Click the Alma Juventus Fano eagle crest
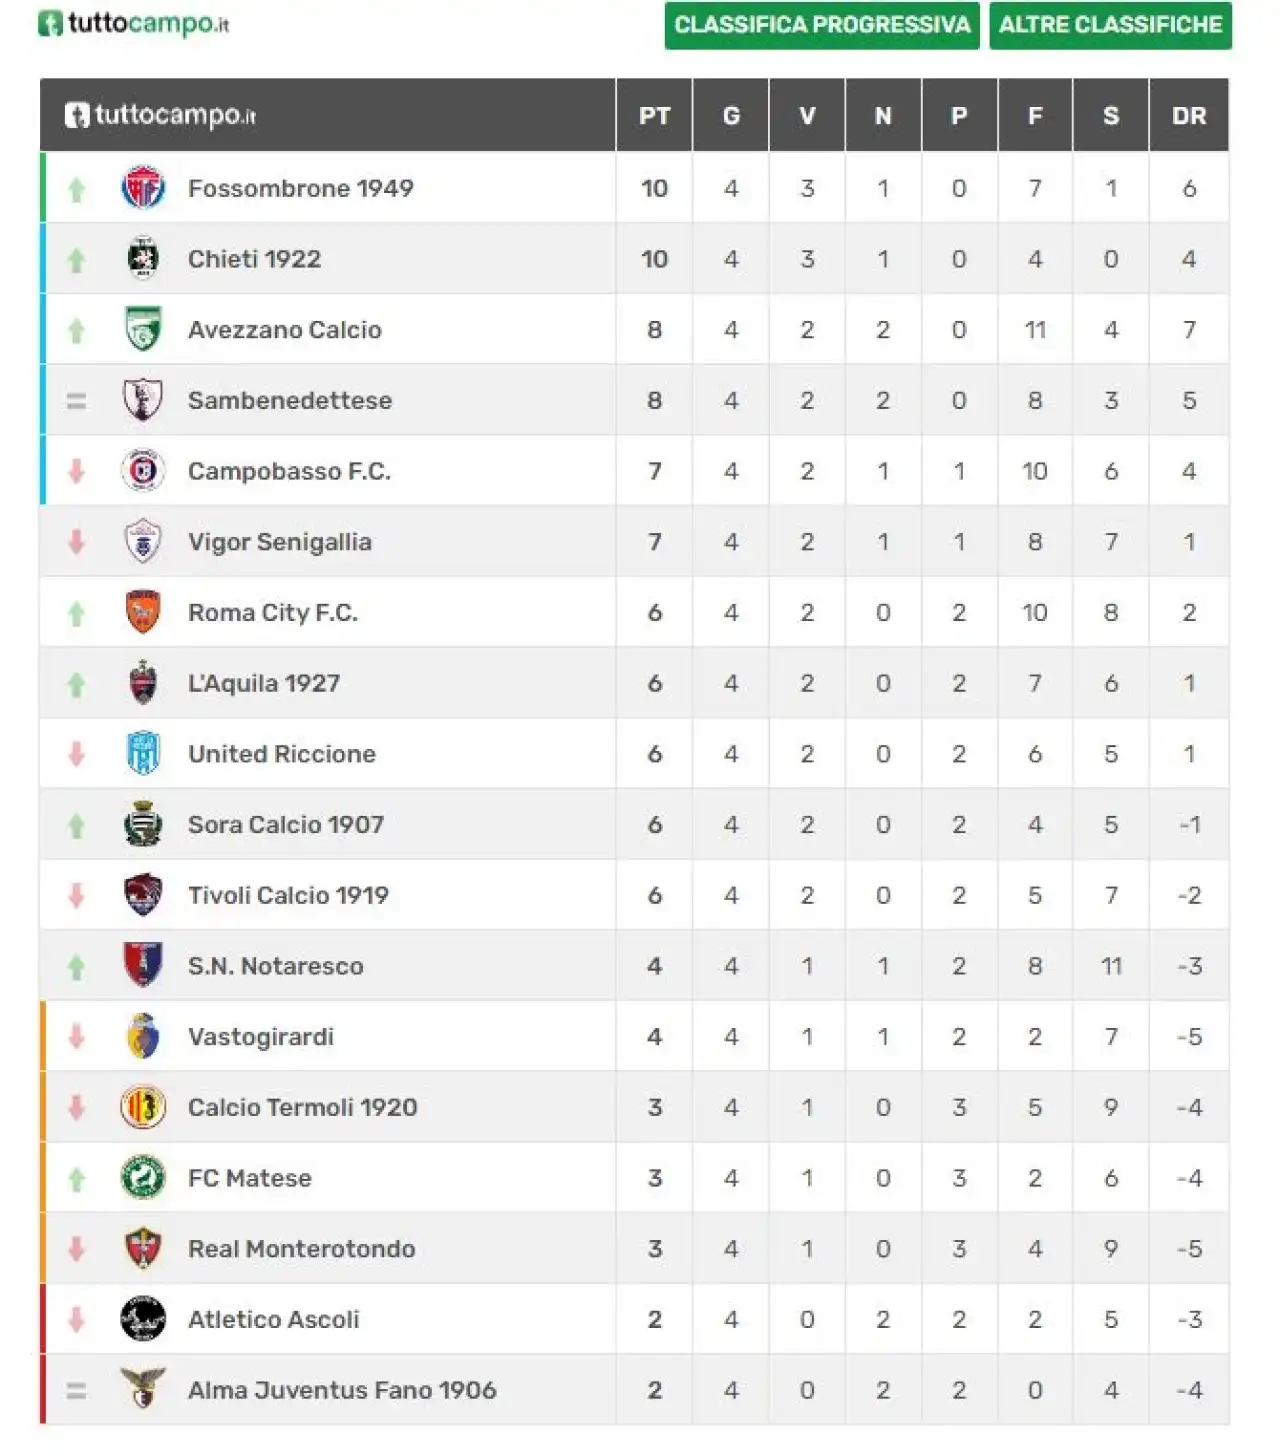Image resolution: width=1280 pixels, height=1456 pixels. (x=143, y=1389)
